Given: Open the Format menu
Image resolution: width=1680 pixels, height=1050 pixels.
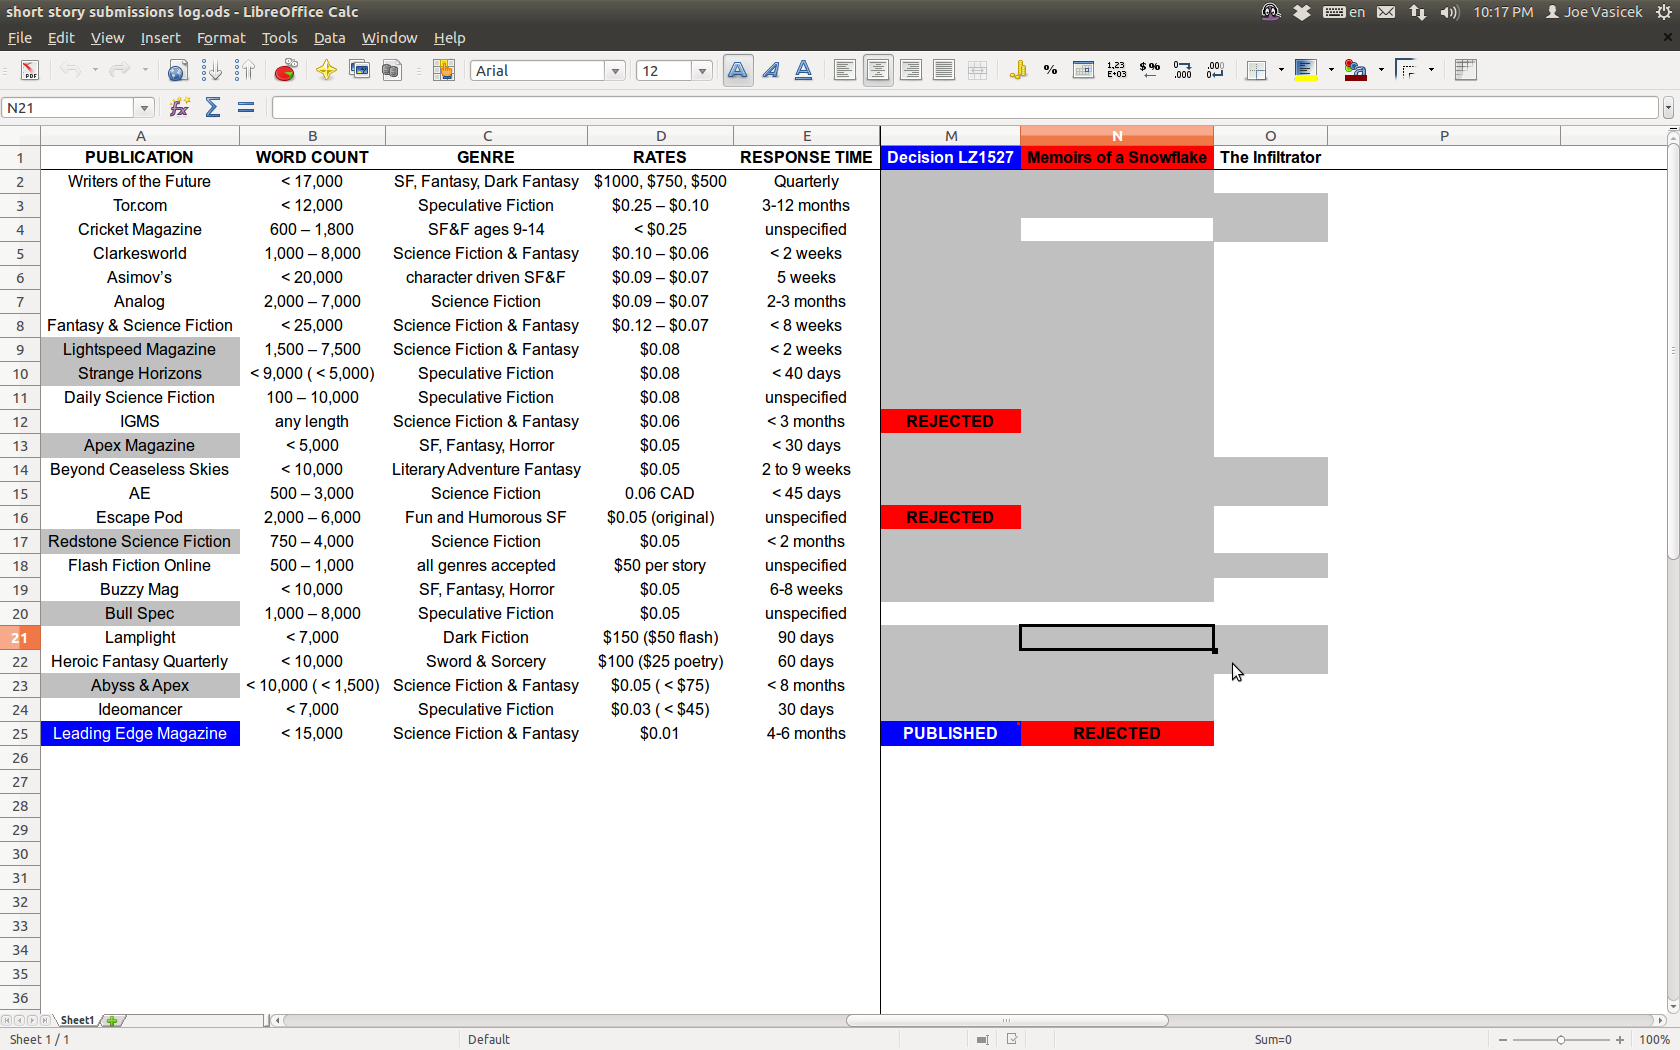Looking at the screenshot, I should [x=221, y=38].
